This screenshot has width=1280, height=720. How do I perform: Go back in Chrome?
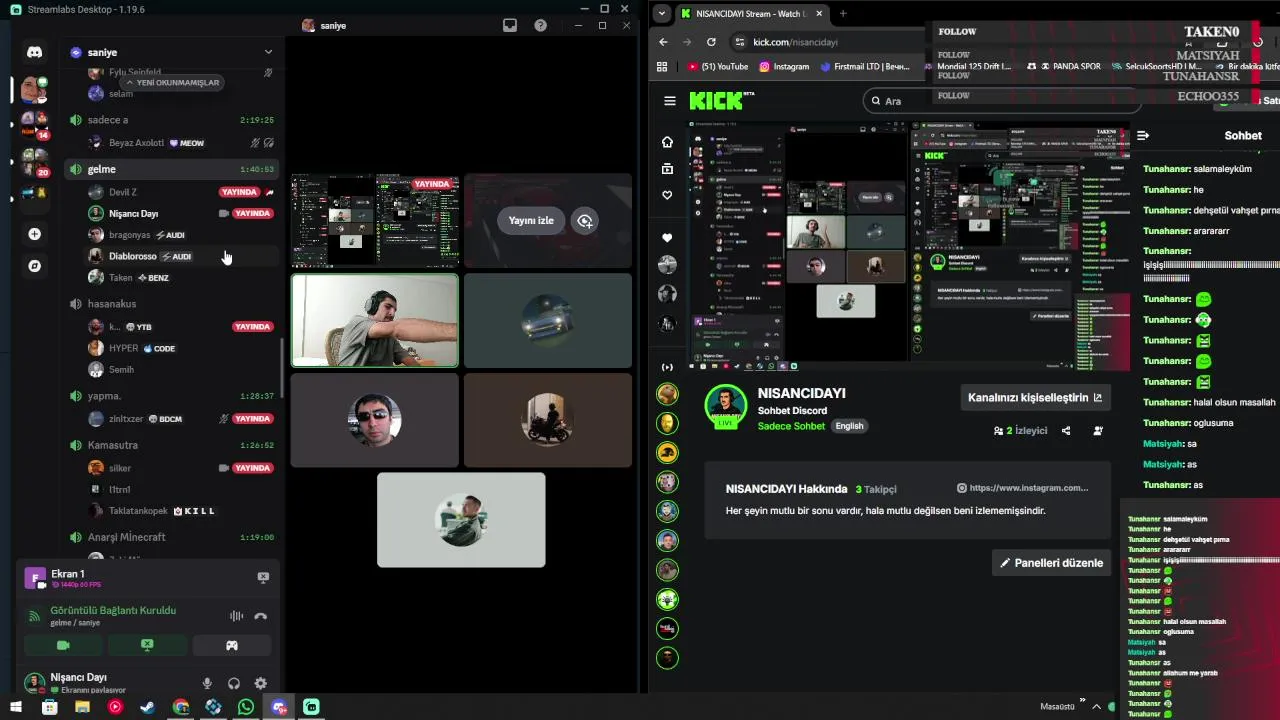(663, 42)
